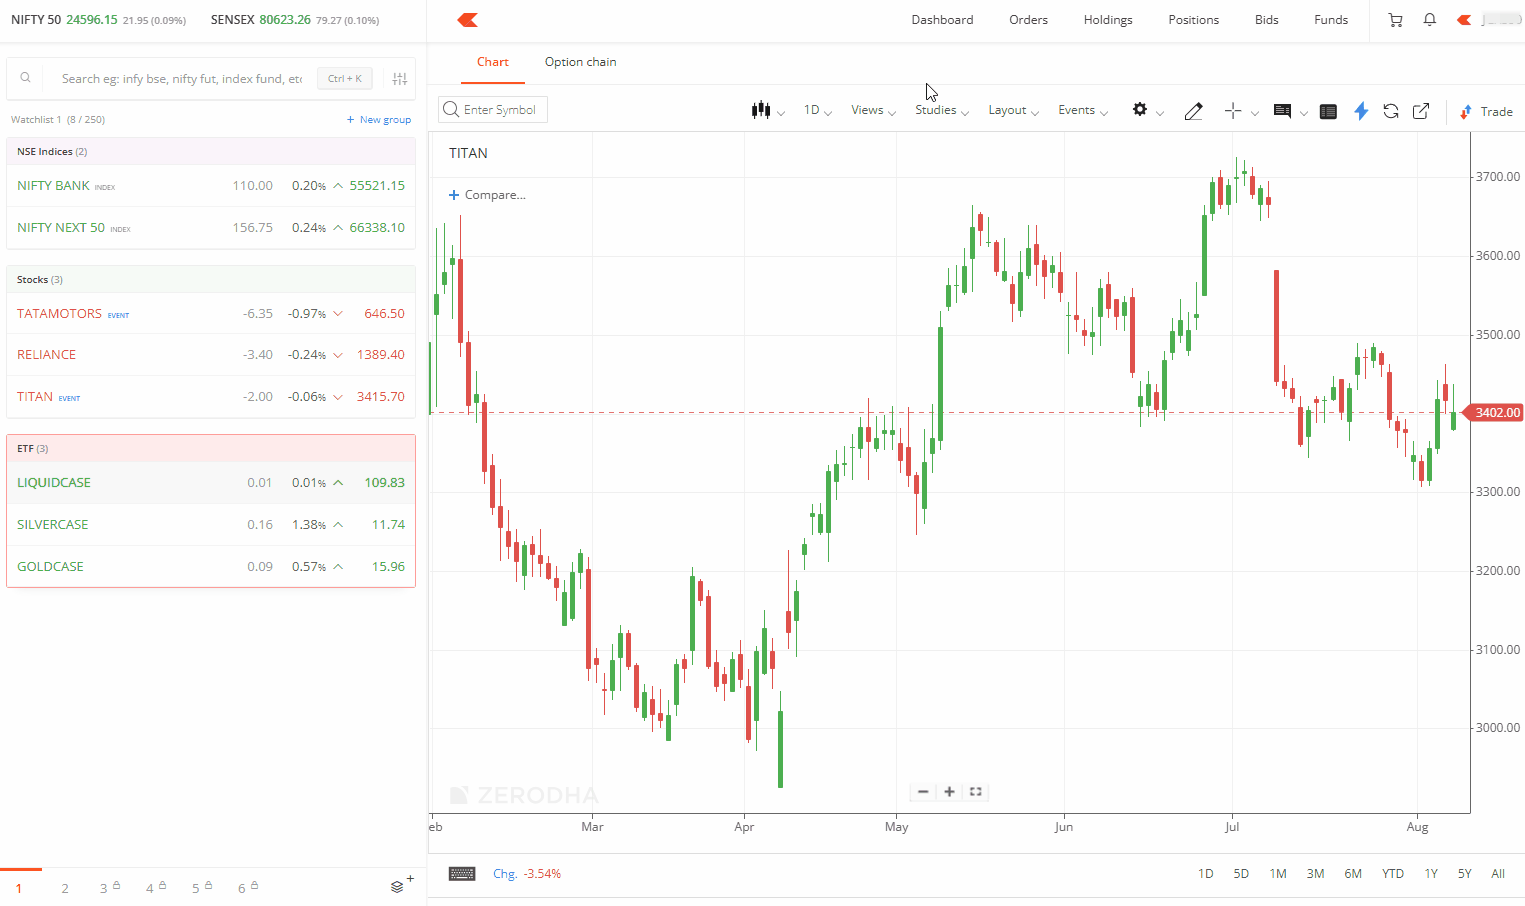The height and width of the screenshot is (906, 1525).
Task: Click the New group link
Action: pos(379,120)
